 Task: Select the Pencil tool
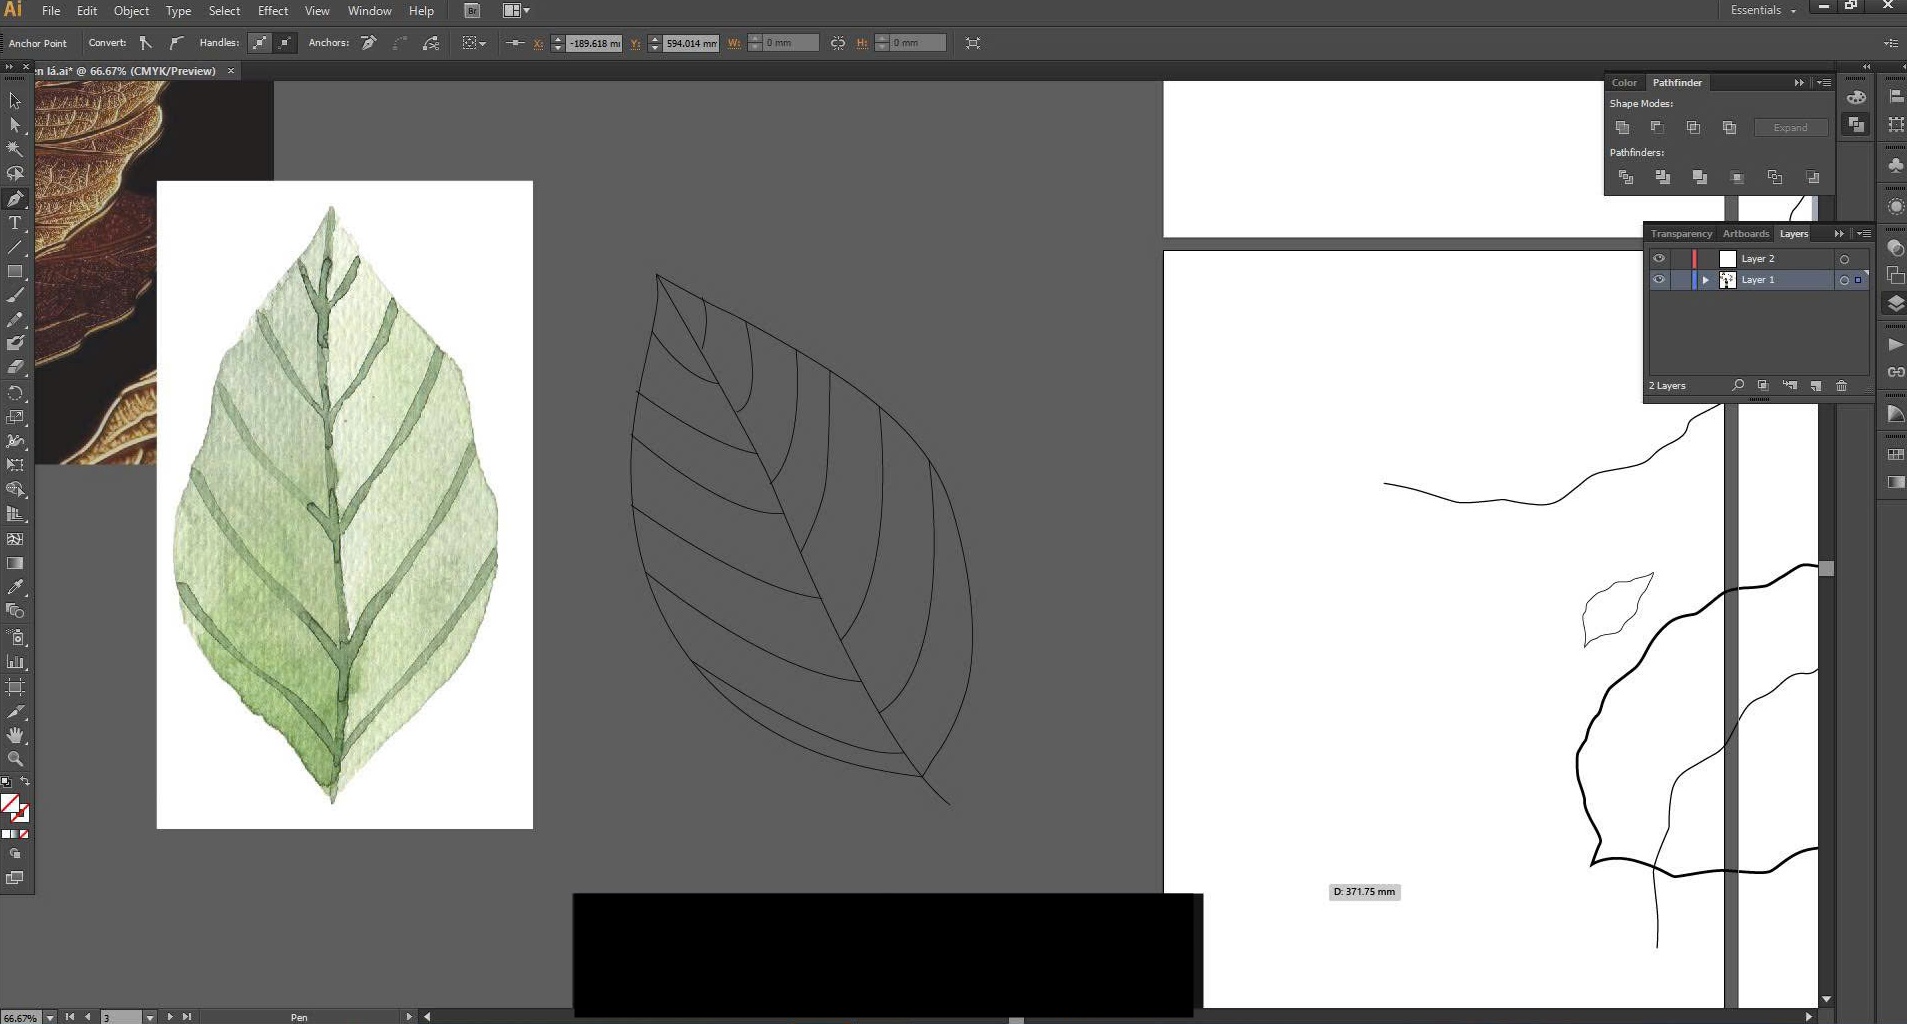(15, 320)
